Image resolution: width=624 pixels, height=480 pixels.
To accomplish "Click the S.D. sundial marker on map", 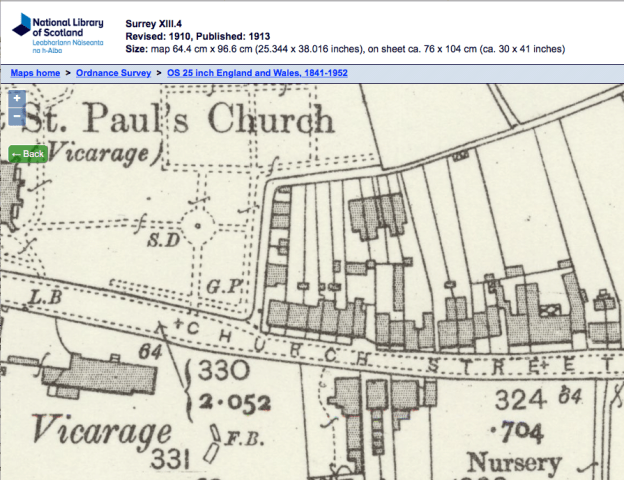I will (162, 241).
